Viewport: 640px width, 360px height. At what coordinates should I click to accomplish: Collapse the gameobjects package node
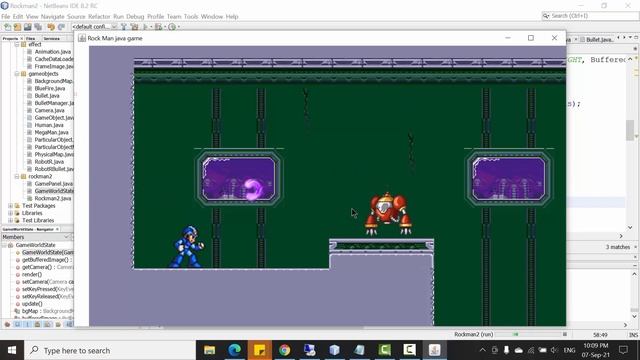[x=17, y=74]
